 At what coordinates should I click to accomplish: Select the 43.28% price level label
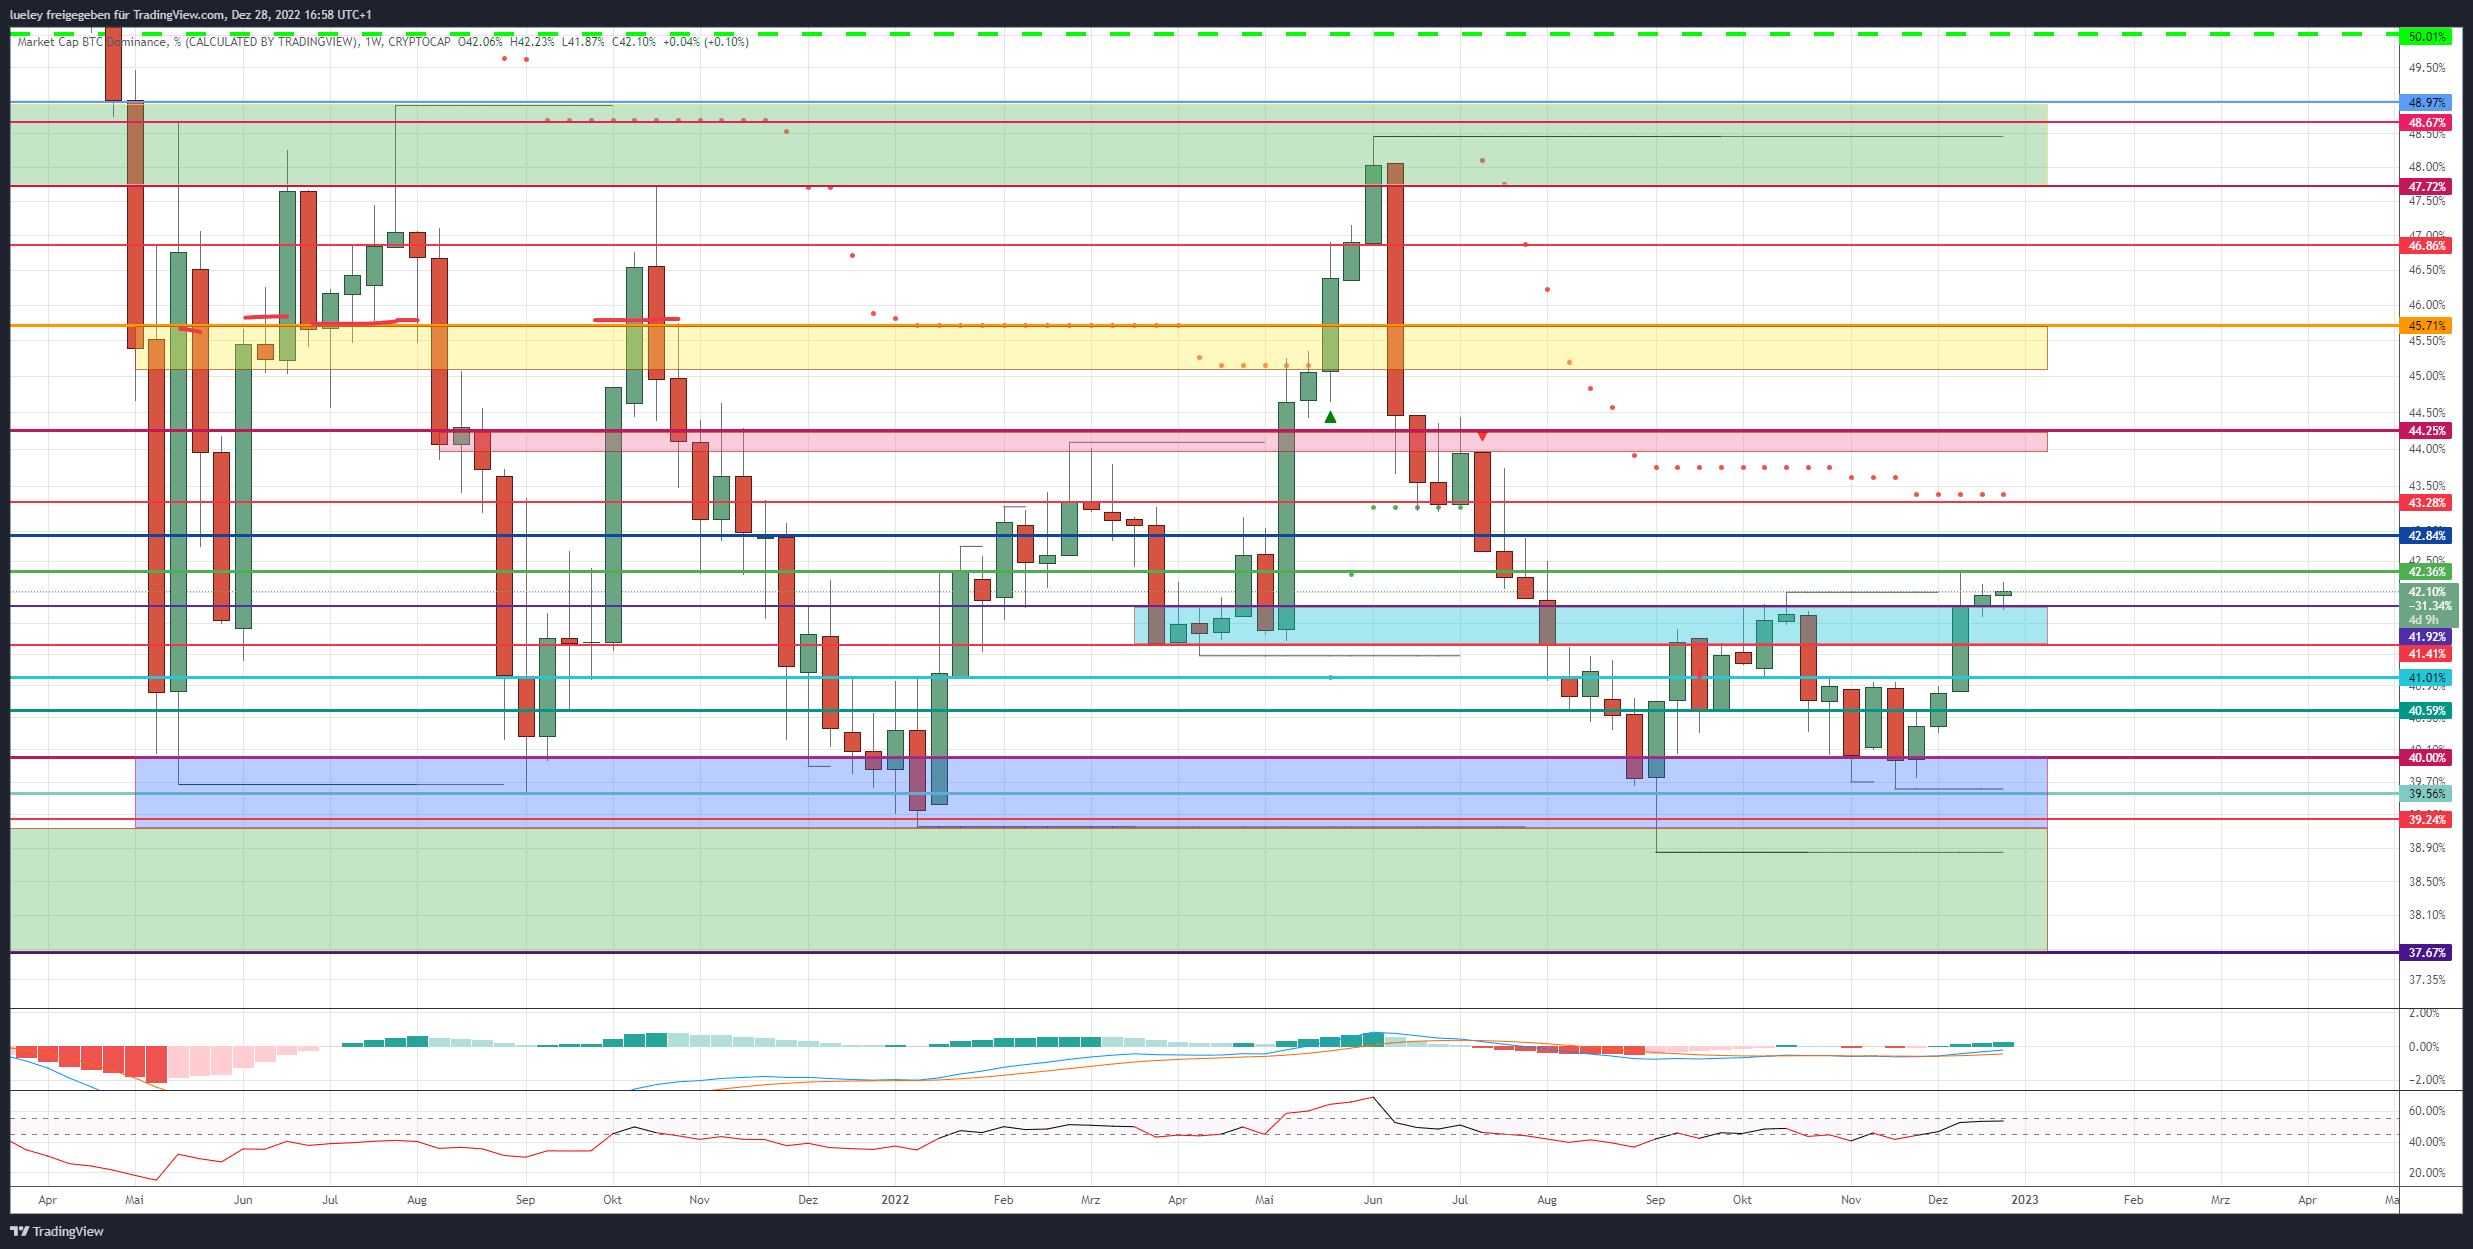pos(2426,503)
